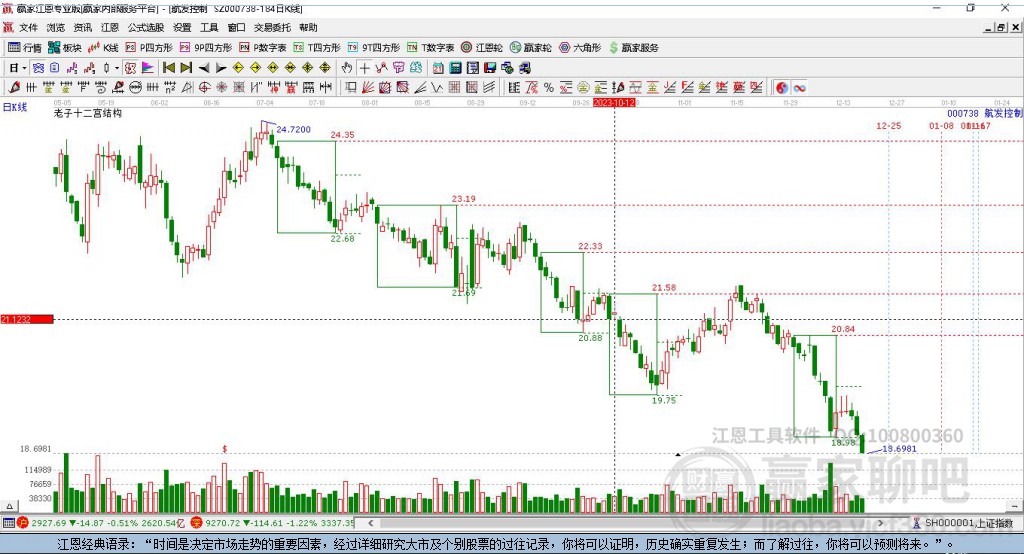Open the 交易委托 menu
Image resolution: width=1024 pixels, height=554 pixels.
(272, 27)
